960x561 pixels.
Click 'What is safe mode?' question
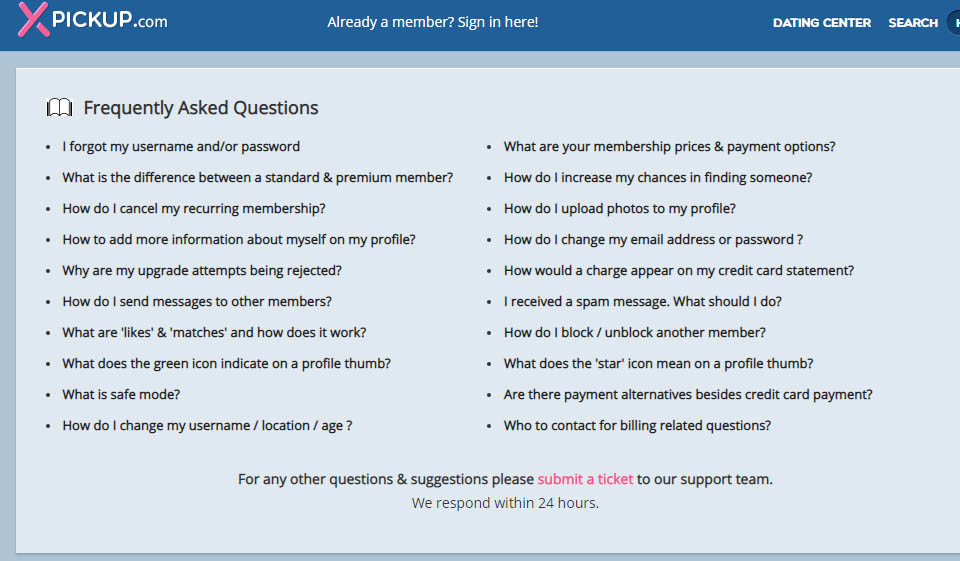click(x=121, y=394)
